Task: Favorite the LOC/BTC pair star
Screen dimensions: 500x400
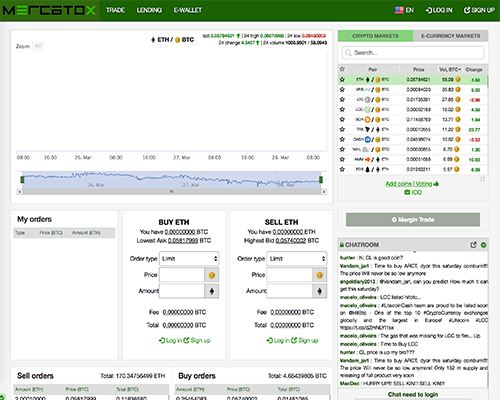Action: pyautogui.click(x=342, y=109)
